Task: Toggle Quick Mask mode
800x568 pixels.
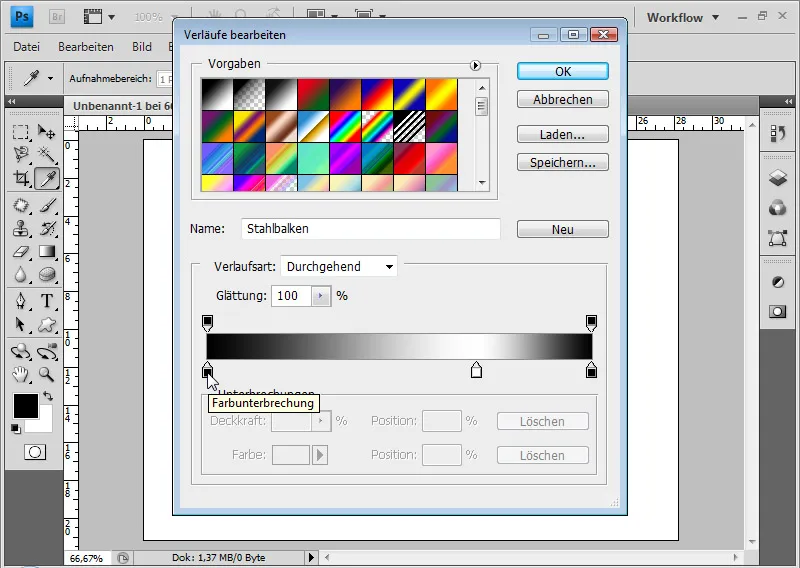Action: click(35, 452)
